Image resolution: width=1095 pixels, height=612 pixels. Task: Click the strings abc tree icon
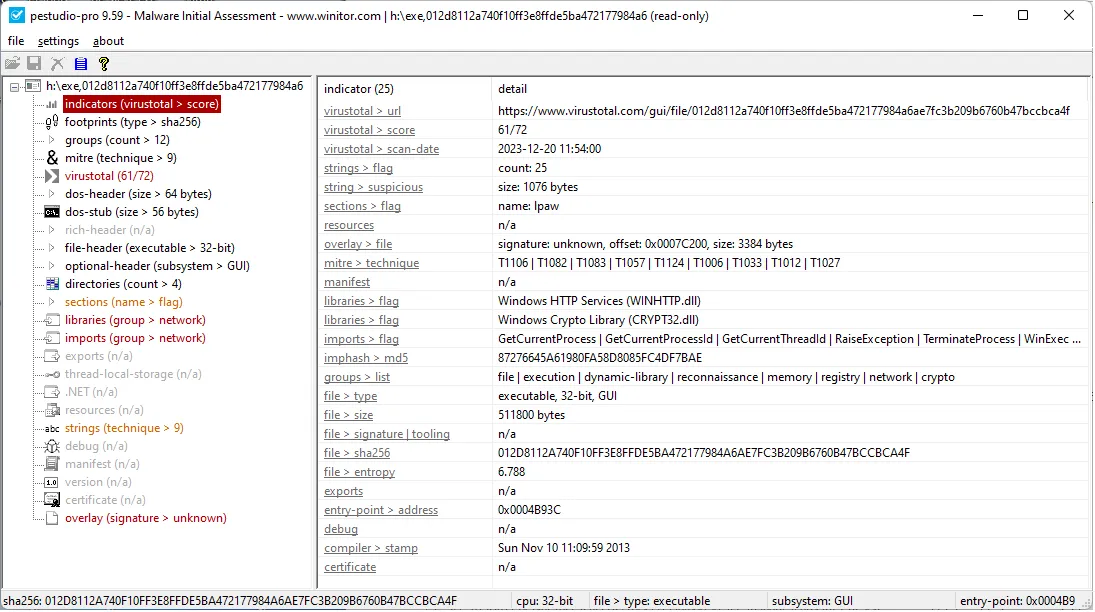tap(52, 428)
